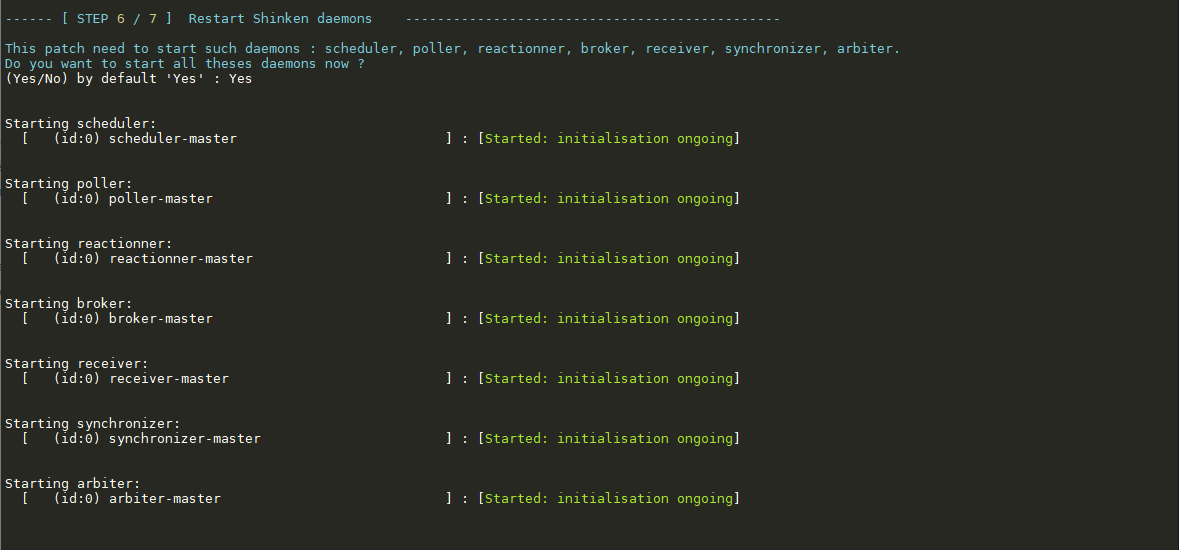Click the "Starting poller:" line
This screenshot has height=550, width=1179.
68,184
